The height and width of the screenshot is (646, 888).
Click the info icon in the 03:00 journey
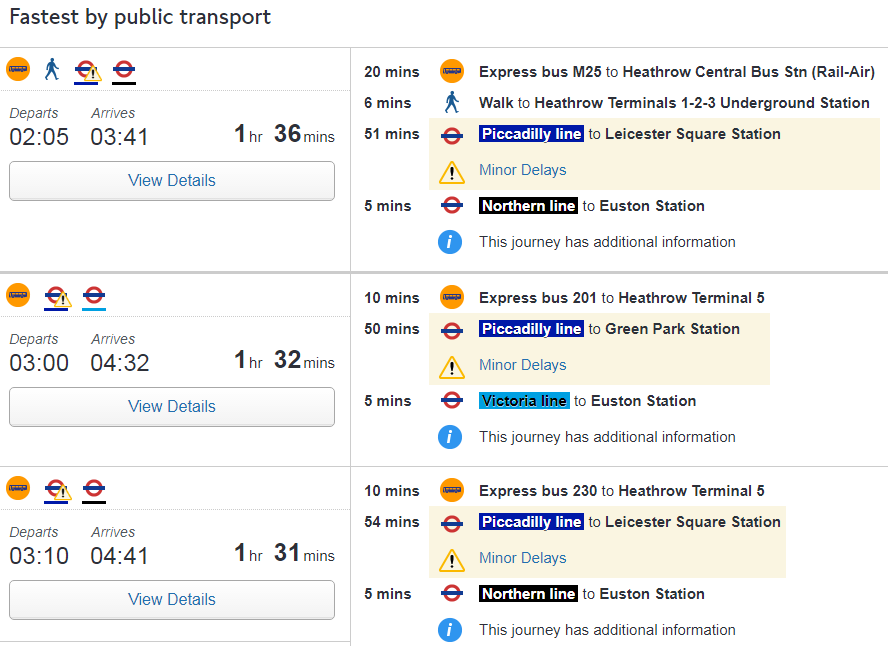(451, 436)
